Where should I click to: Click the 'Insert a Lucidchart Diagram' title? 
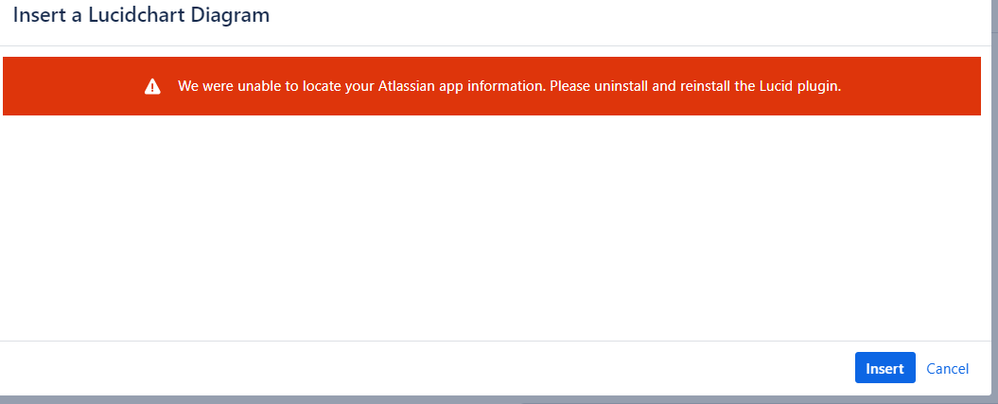(x=141, y=15)
